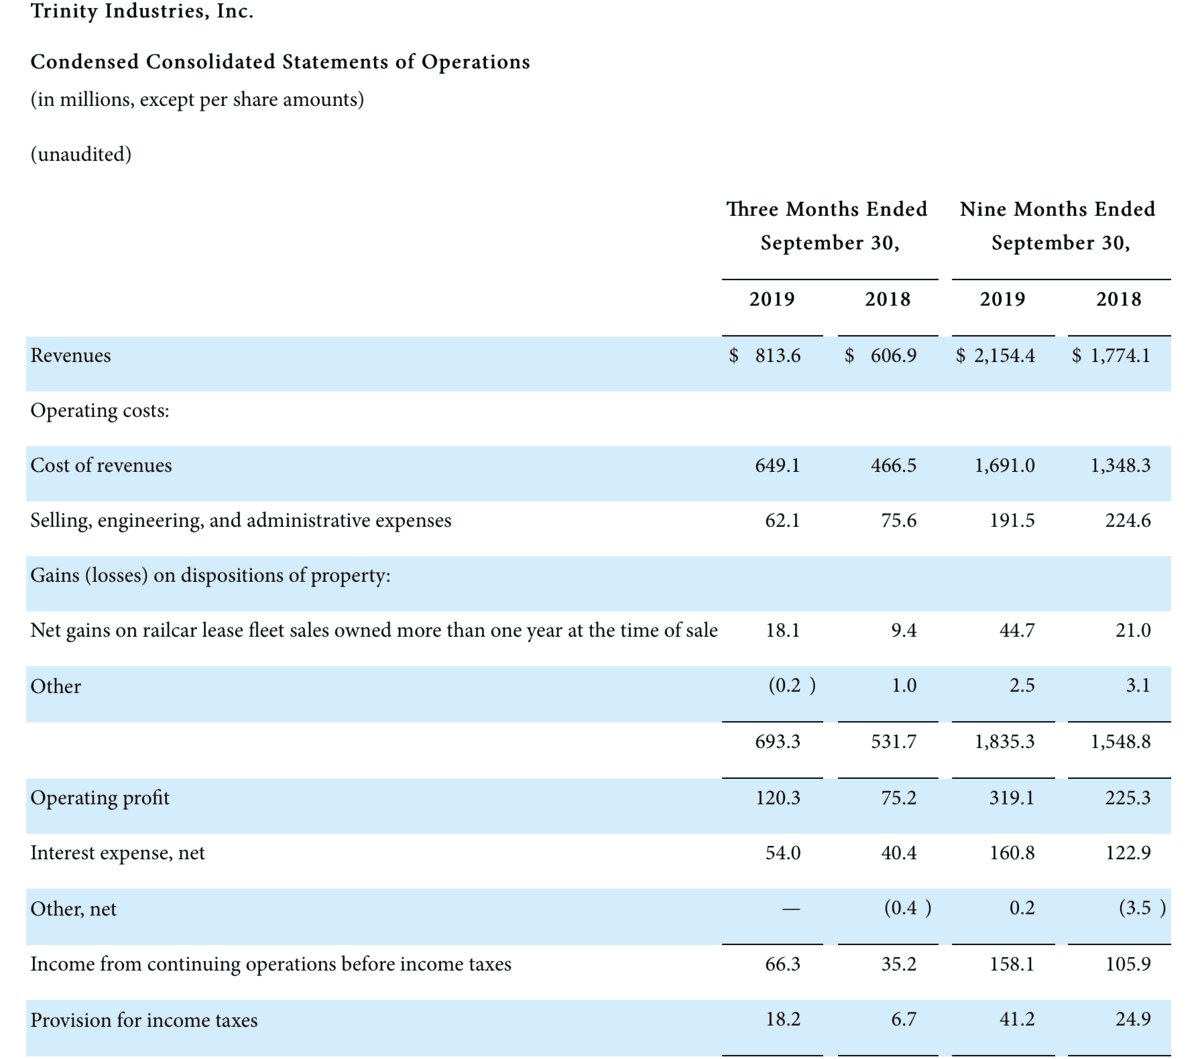Click Revenues value 813.6
This screenshot has width=1200, height=1059.
point(778,356)
